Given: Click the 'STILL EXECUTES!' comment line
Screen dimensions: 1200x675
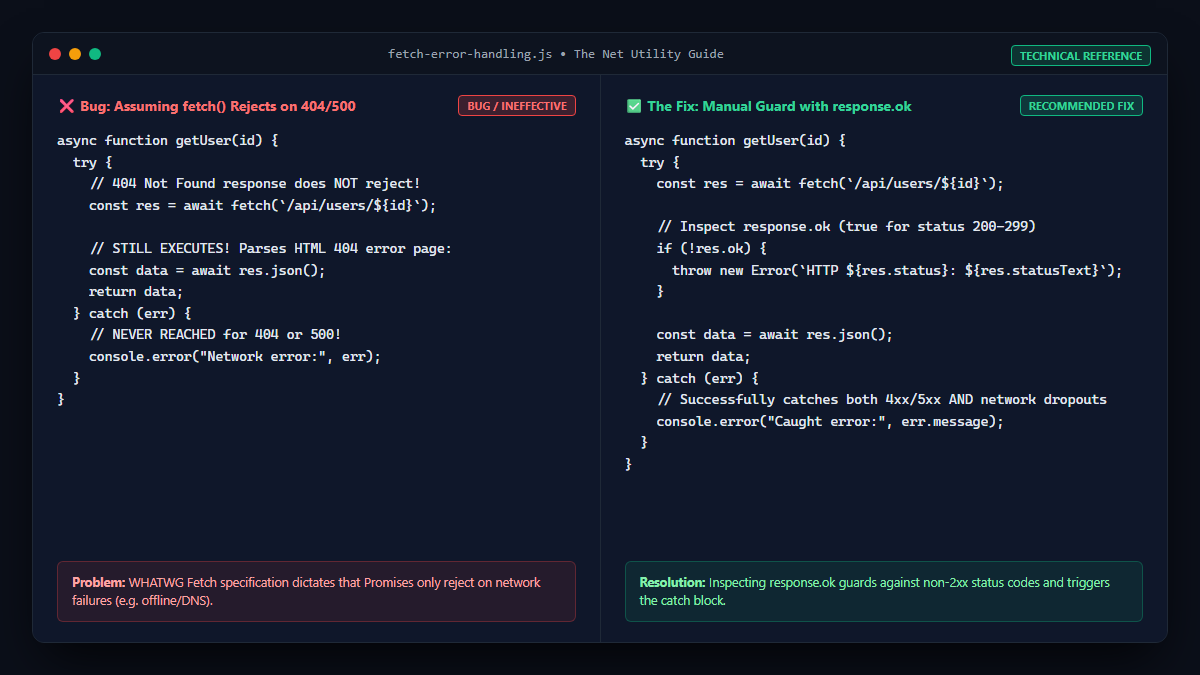Looking at the screenshot, I should 270,249.
